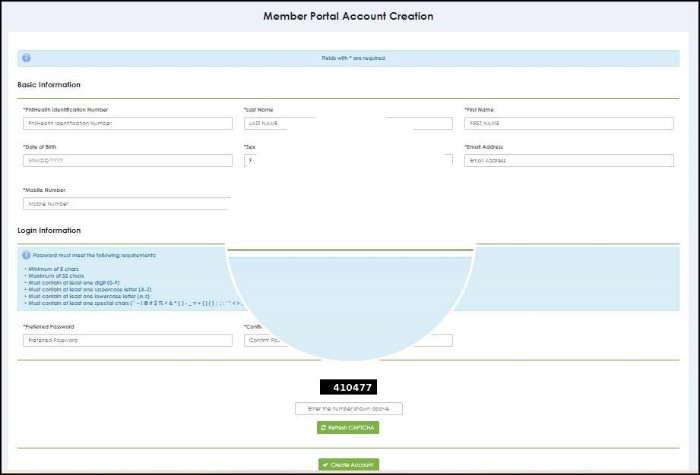Click into the Last Name input box
Image resolution: width=700 pixels, height=475 pixels.
click(348, 123)
